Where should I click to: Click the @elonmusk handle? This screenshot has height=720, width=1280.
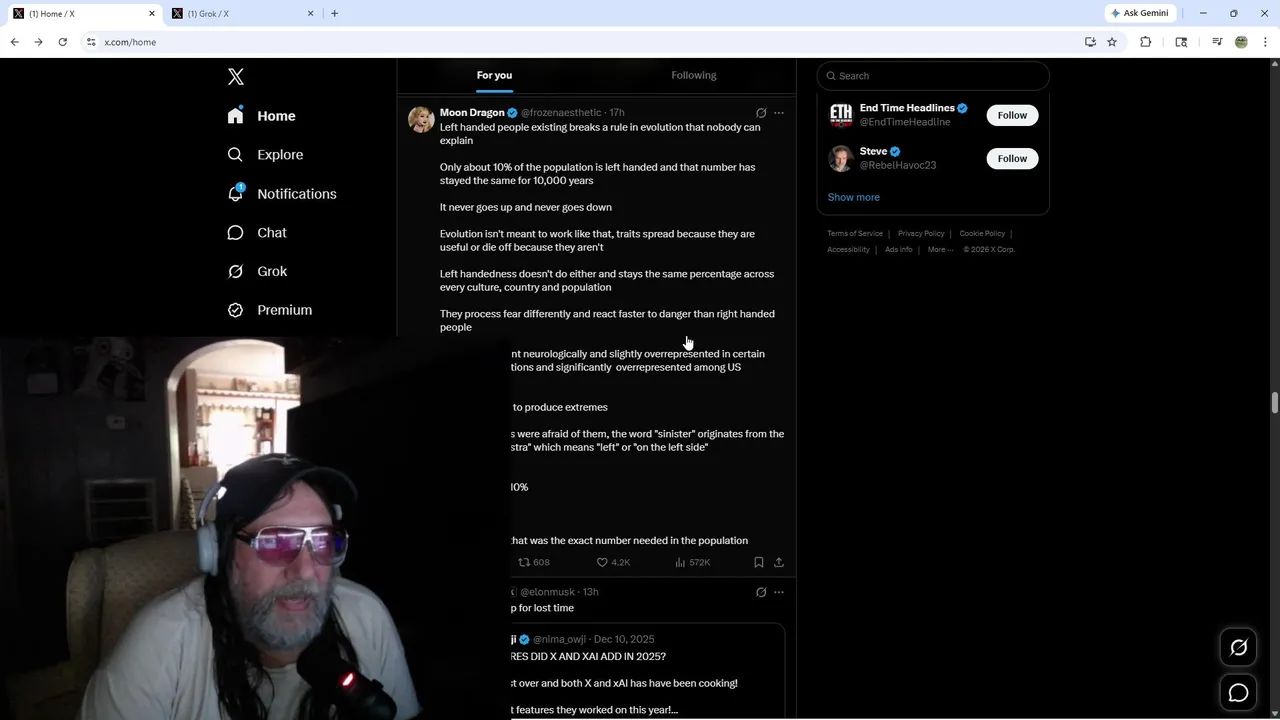(x=547, y=592)
